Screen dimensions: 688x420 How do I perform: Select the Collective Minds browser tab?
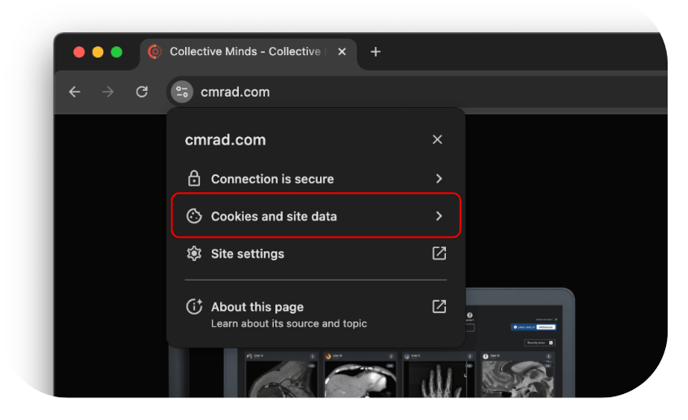[248, 52]
